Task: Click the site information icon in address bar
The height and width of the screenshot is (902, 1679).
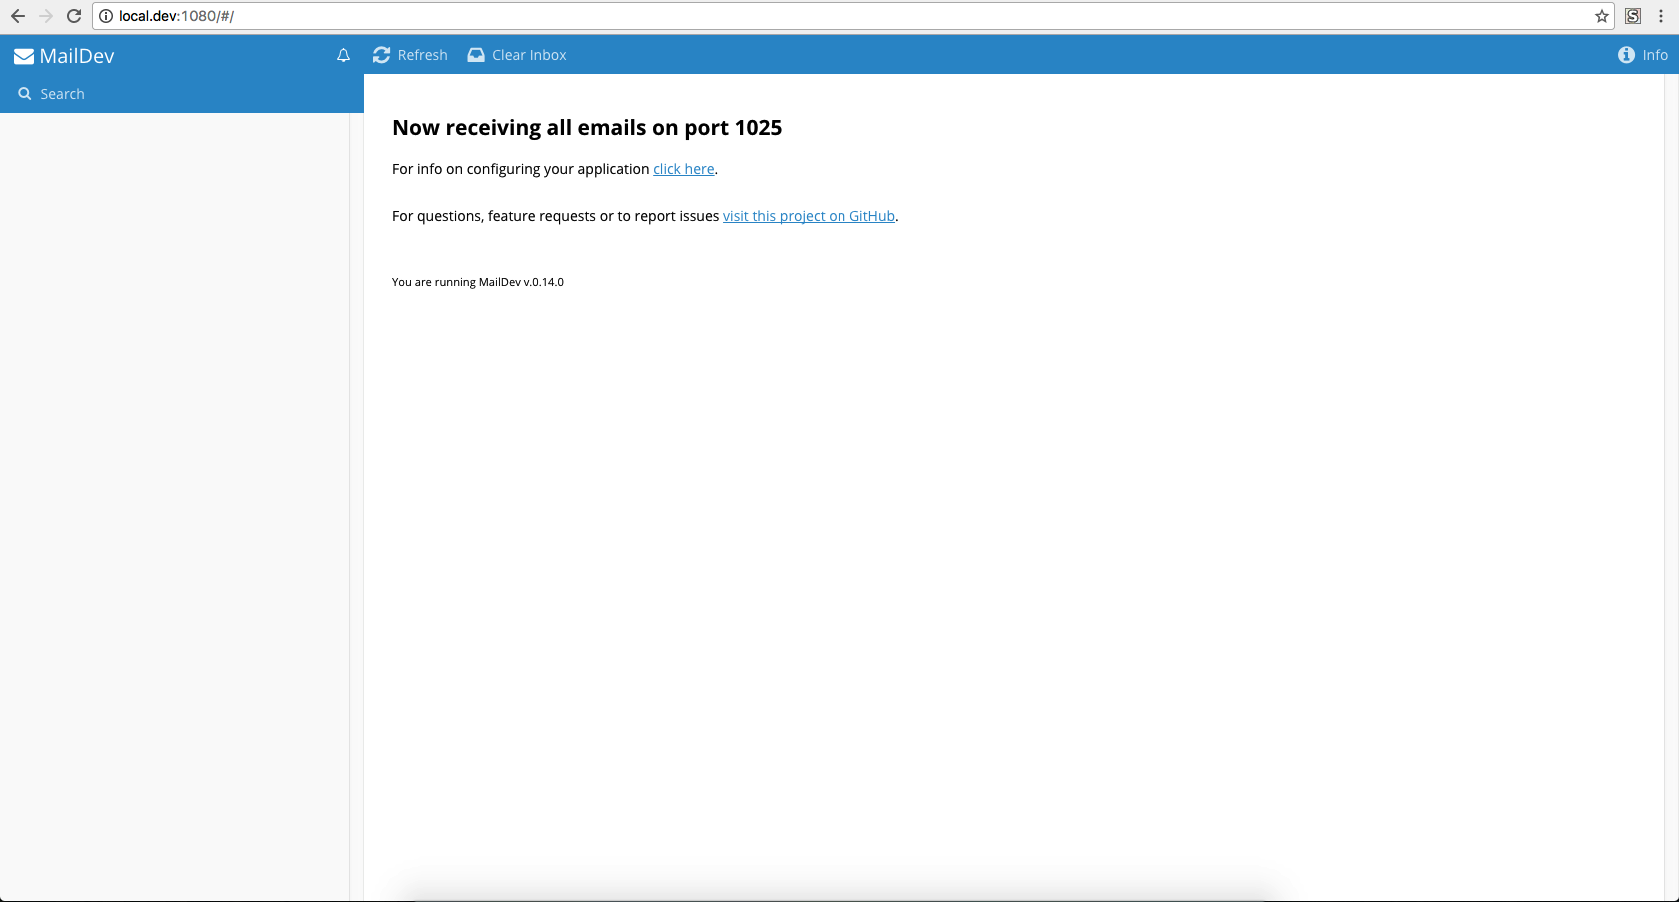Action: tap(106, 16)
